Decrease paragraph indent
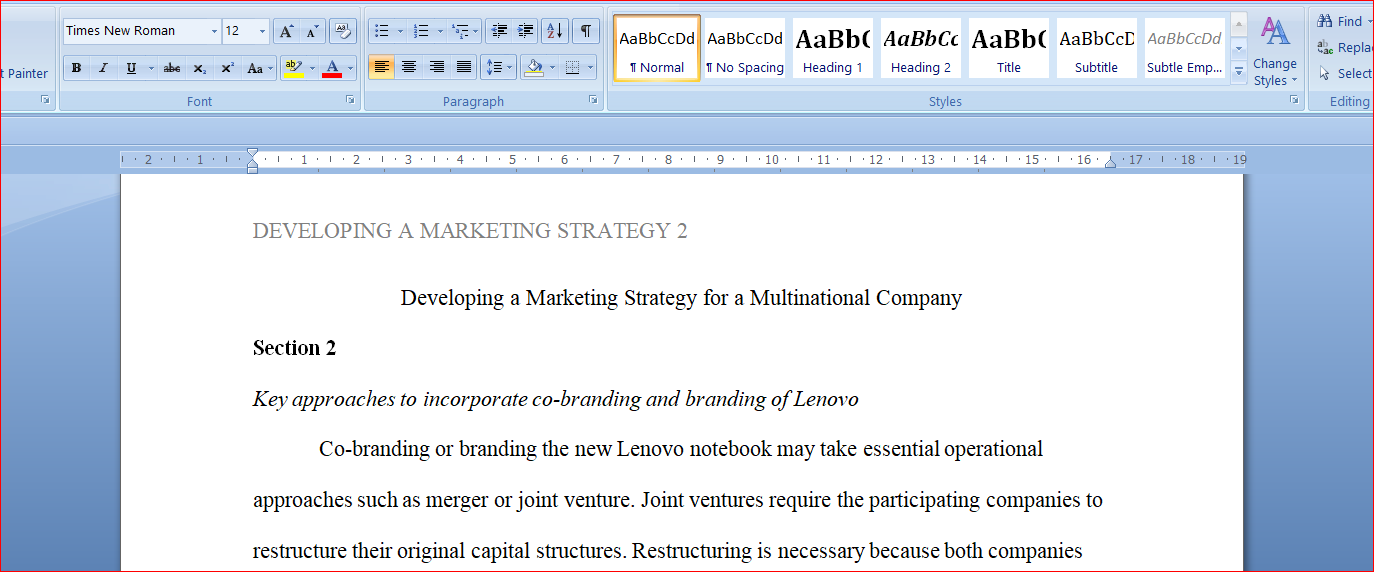 pyautogui.click(x=500, y=31)
